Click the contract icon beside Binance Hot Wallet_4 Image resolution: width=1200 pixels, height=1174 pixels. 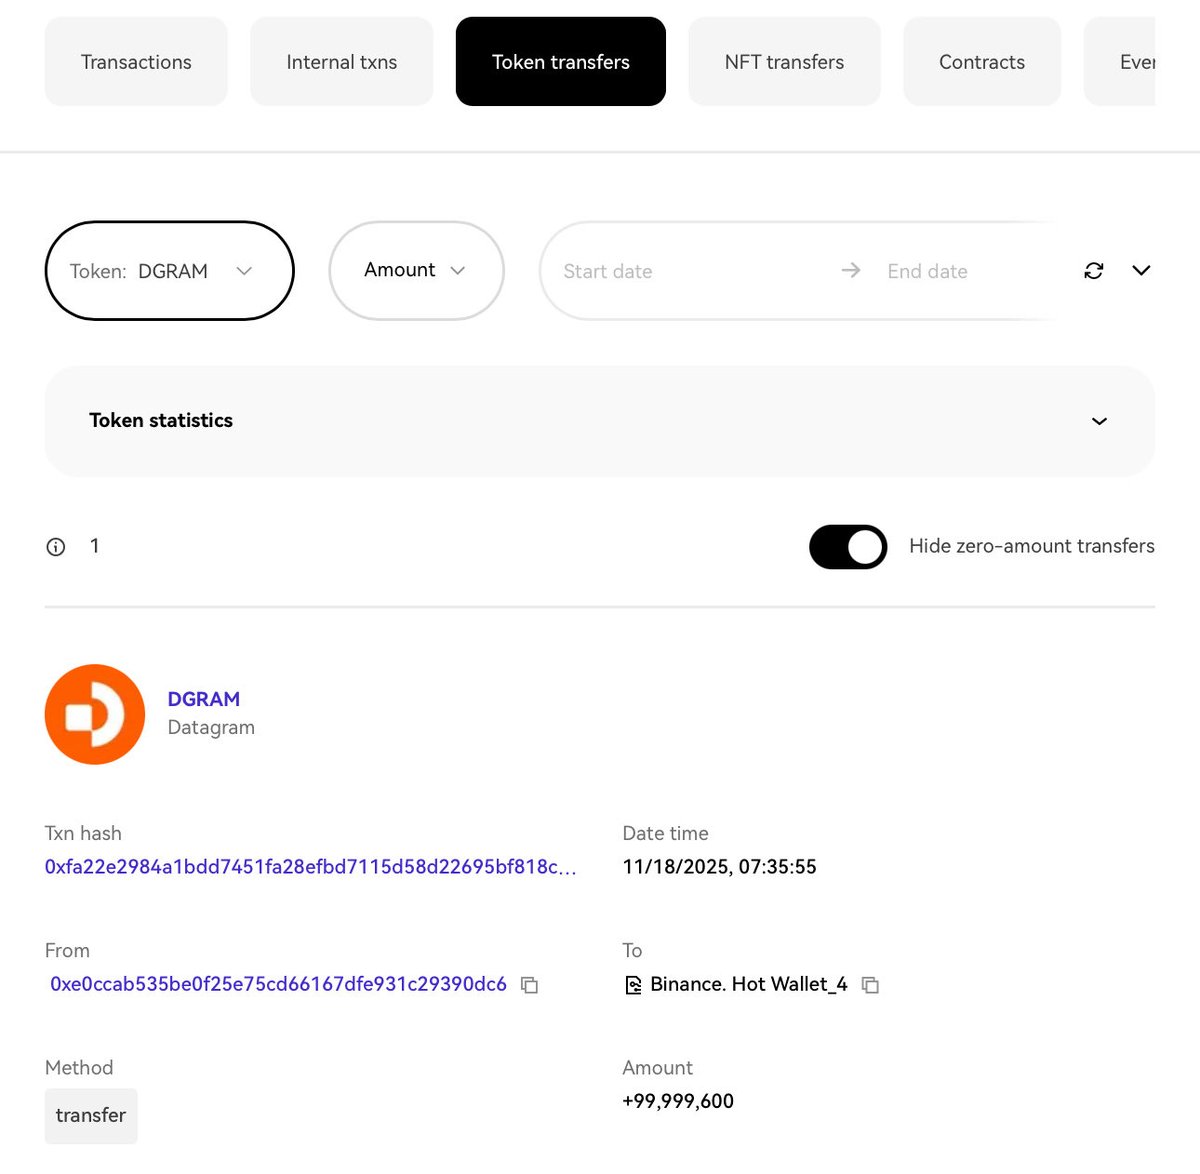click(633, 984)
